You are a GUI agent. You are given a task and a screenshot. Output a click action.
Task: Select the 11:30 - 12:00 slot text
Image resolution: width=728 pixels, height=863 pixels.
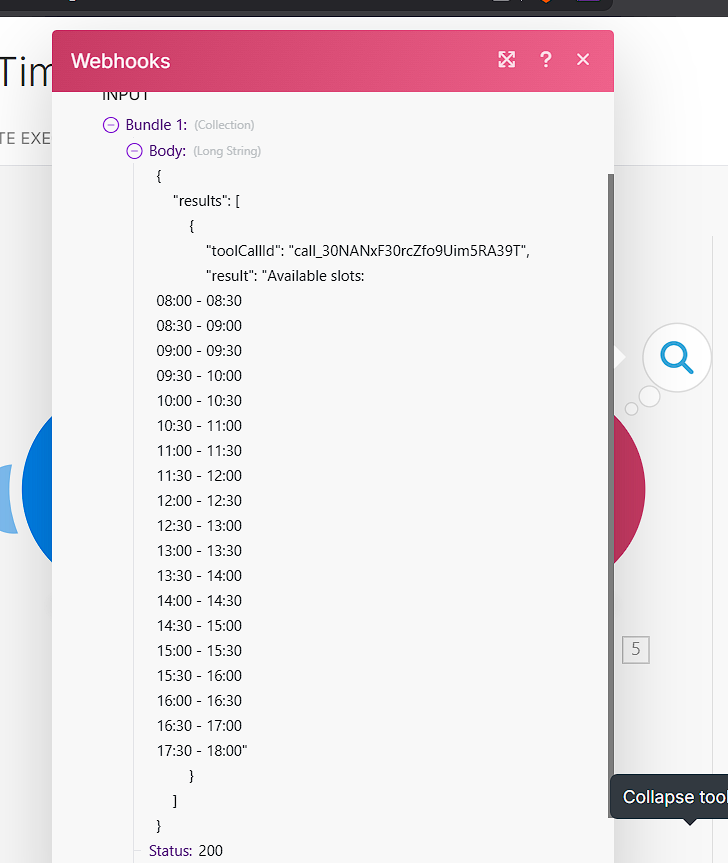tap(199, 476)
